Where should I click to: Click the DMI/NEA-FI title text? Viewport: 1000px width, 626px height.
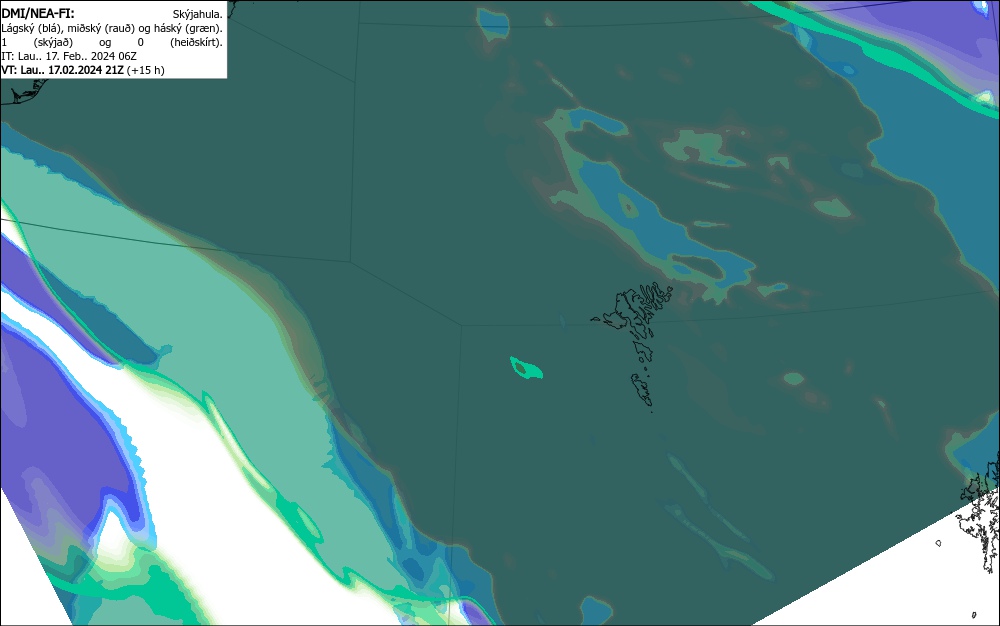[38, 13]
